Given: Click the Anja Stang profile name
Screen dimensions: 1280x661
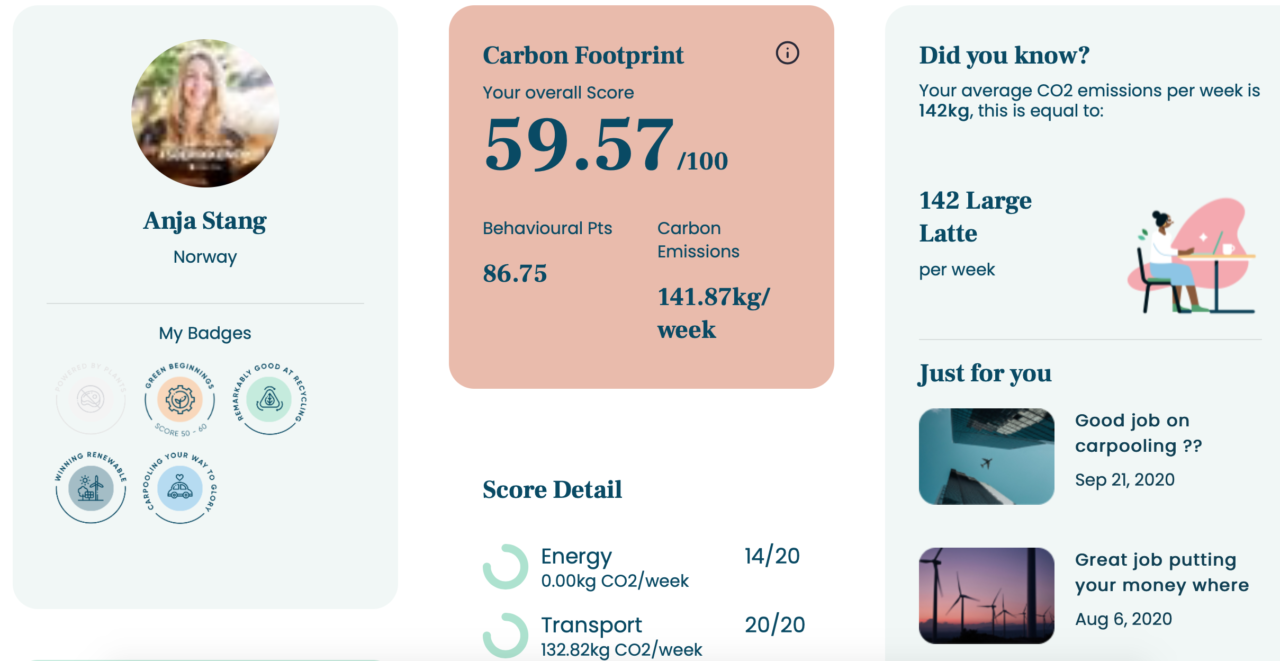Looking at the screenshot, I should pos(205,221).
